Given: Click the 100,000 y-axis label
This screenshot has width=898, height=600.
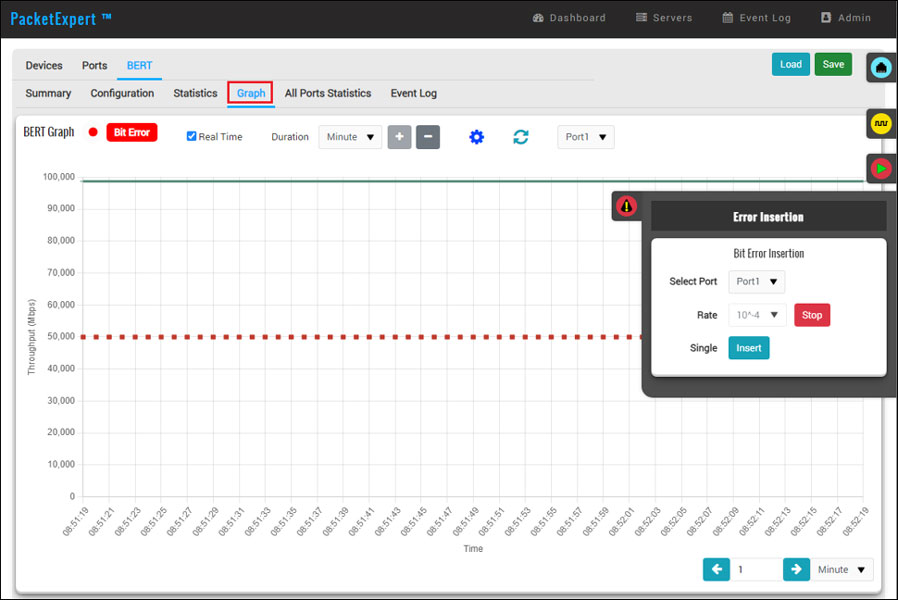Looking at the screenshot, I should pyautogui.click(x=58, y=177).
